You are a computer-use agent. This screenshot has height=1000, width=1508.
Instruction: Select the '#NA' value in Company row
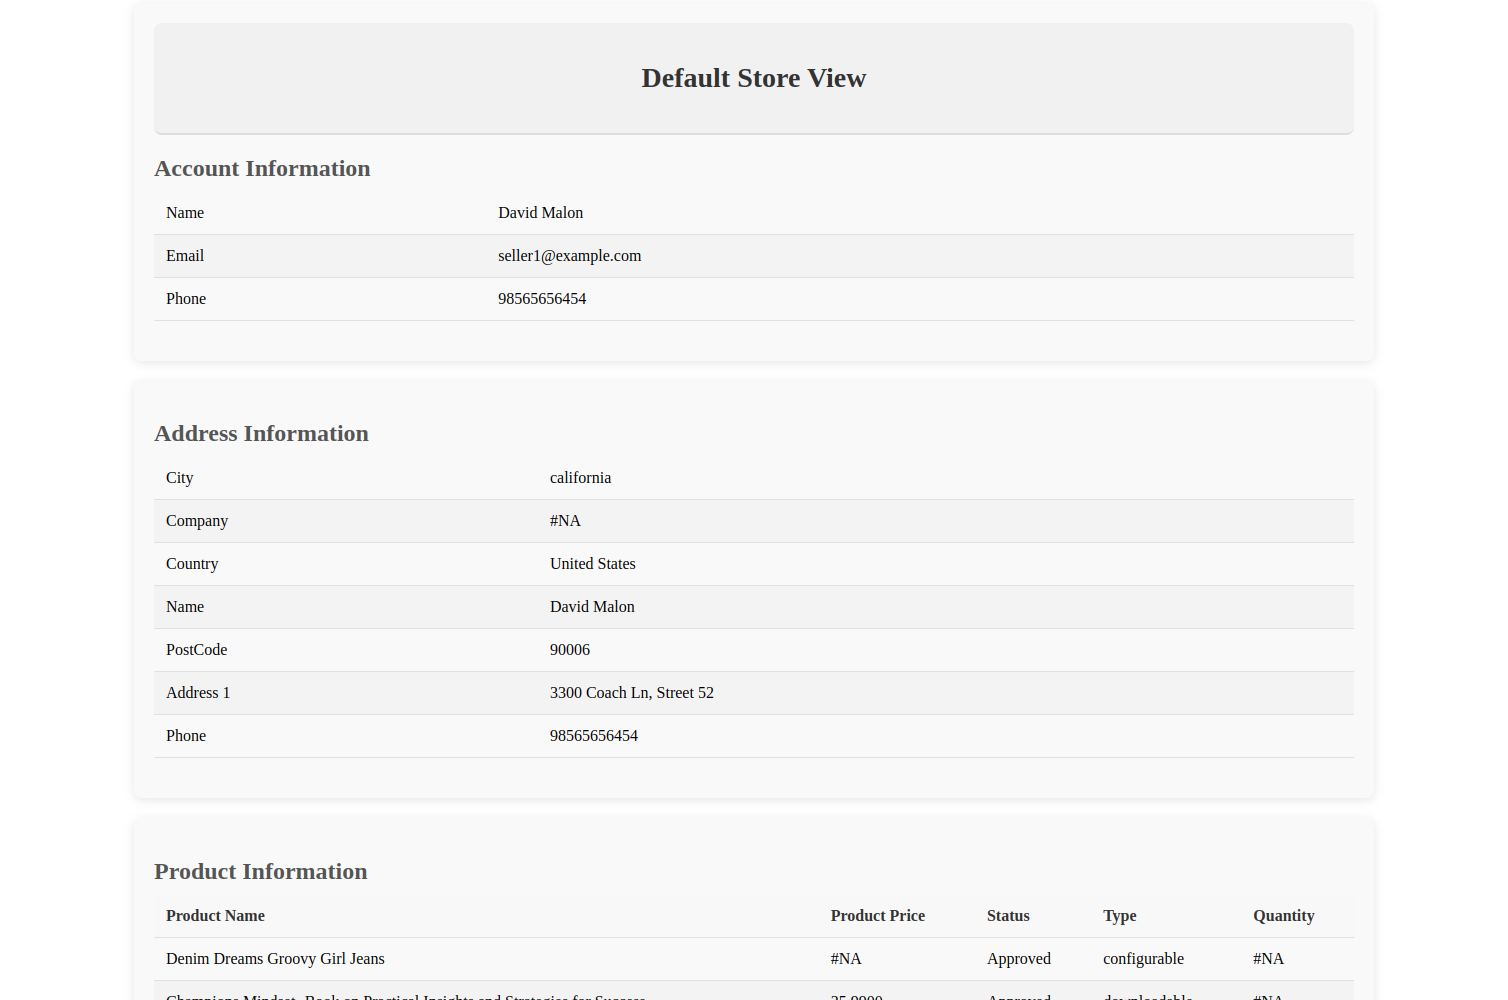(565, 521)
